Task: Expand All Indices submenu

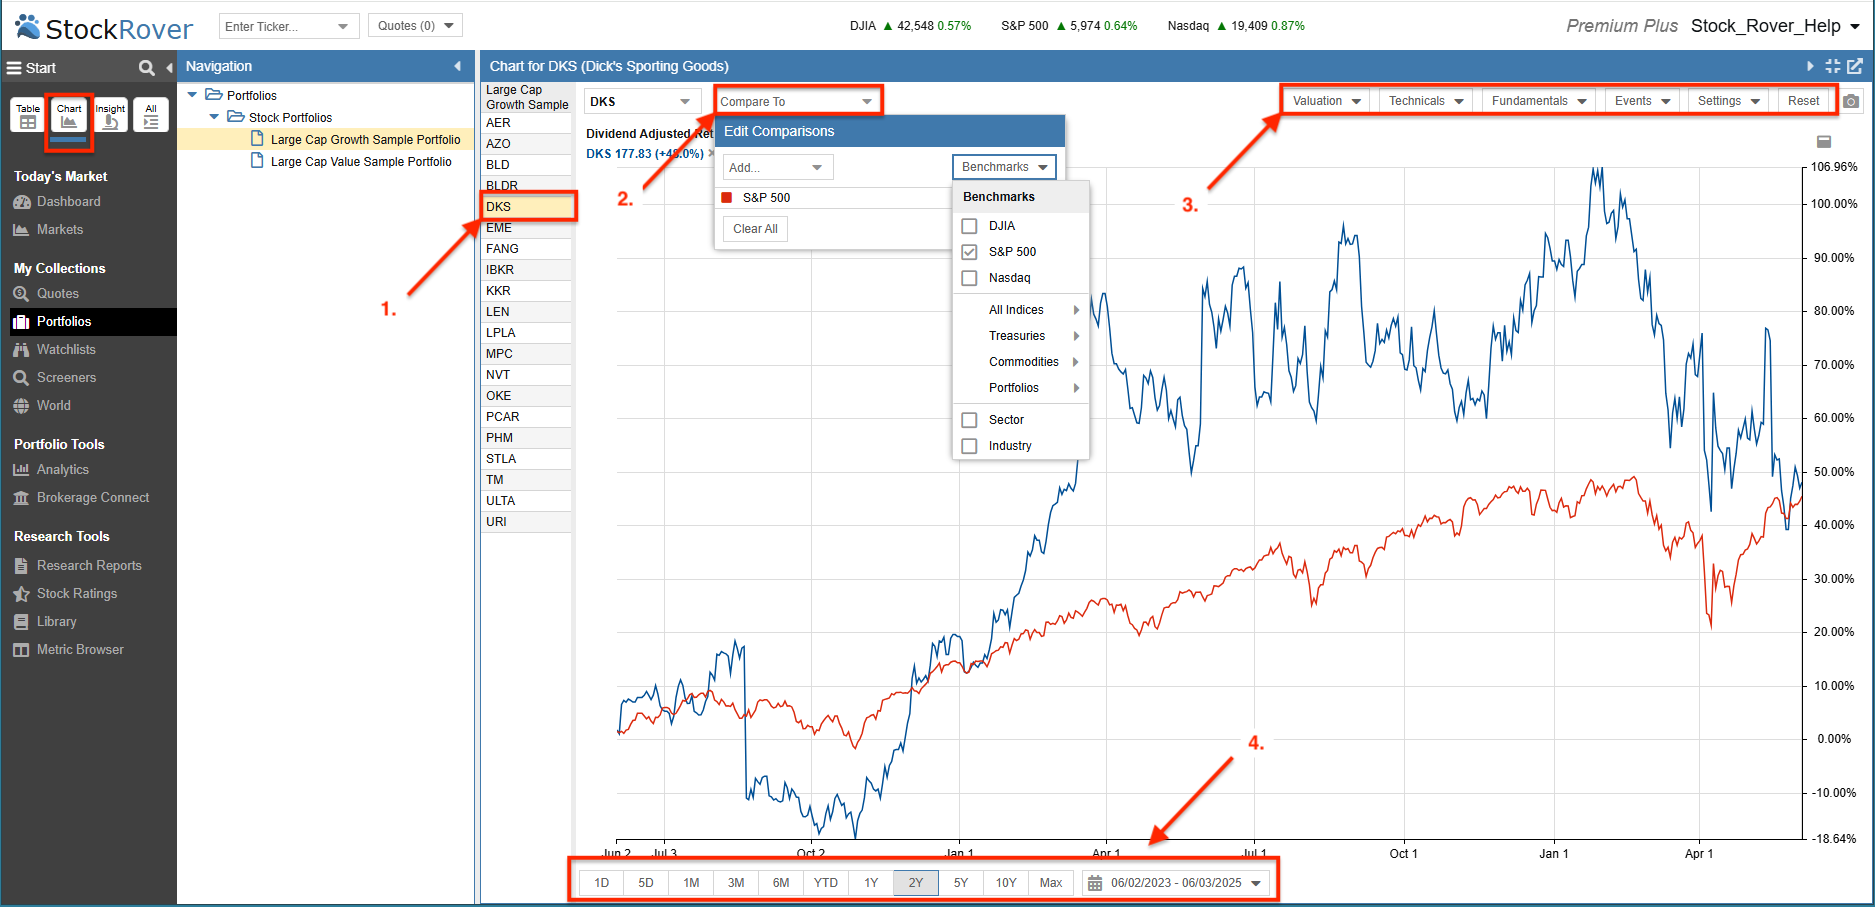Action: 1021,310
